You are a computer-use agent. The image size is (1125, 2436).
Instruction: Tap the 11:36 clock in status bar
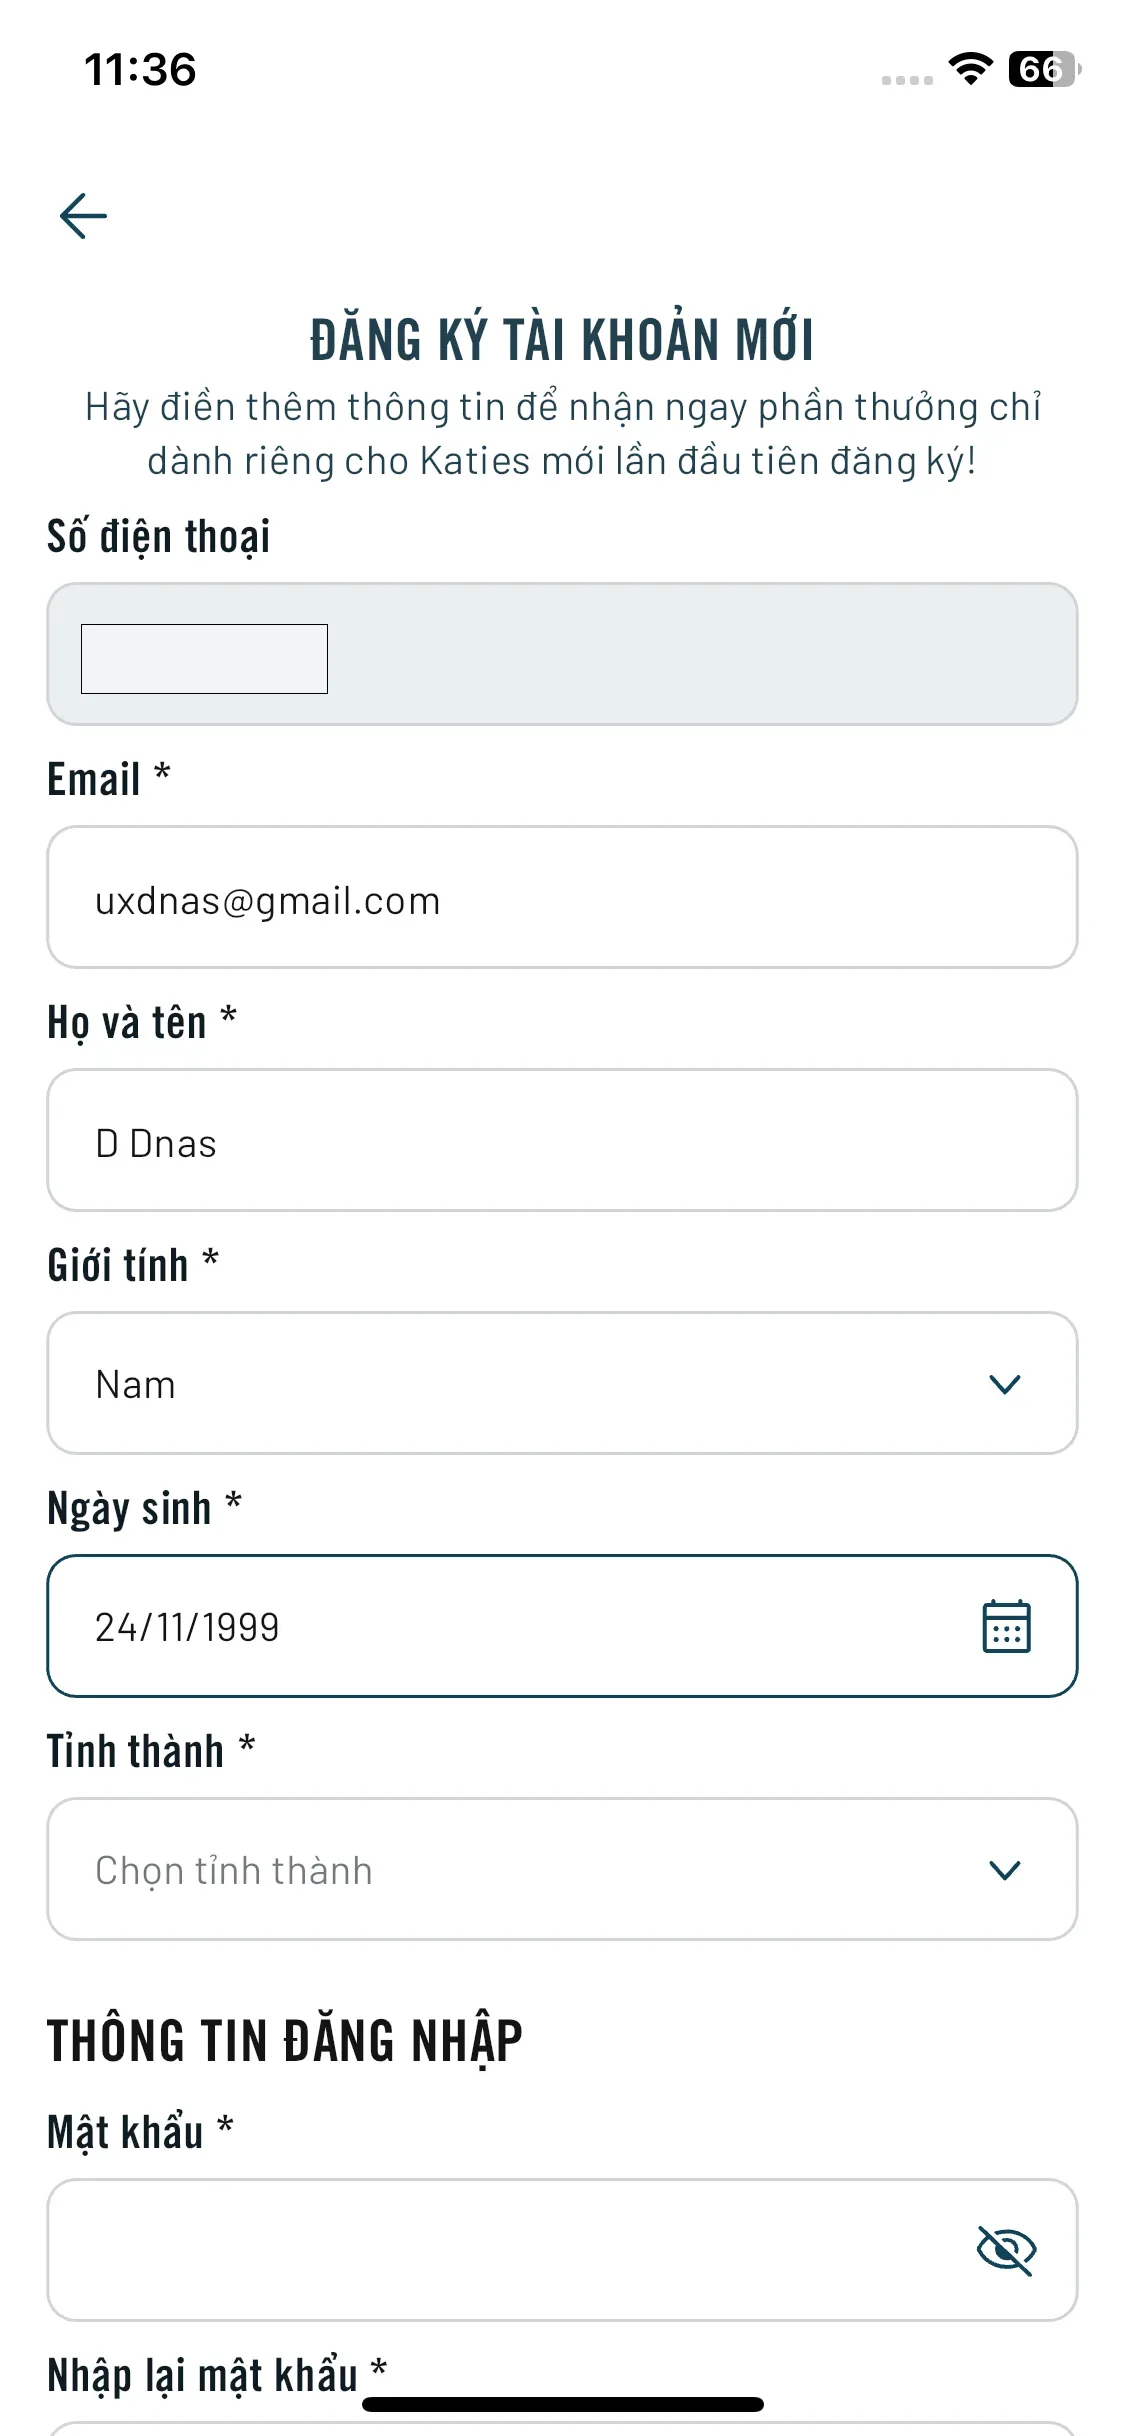[140, 70]
